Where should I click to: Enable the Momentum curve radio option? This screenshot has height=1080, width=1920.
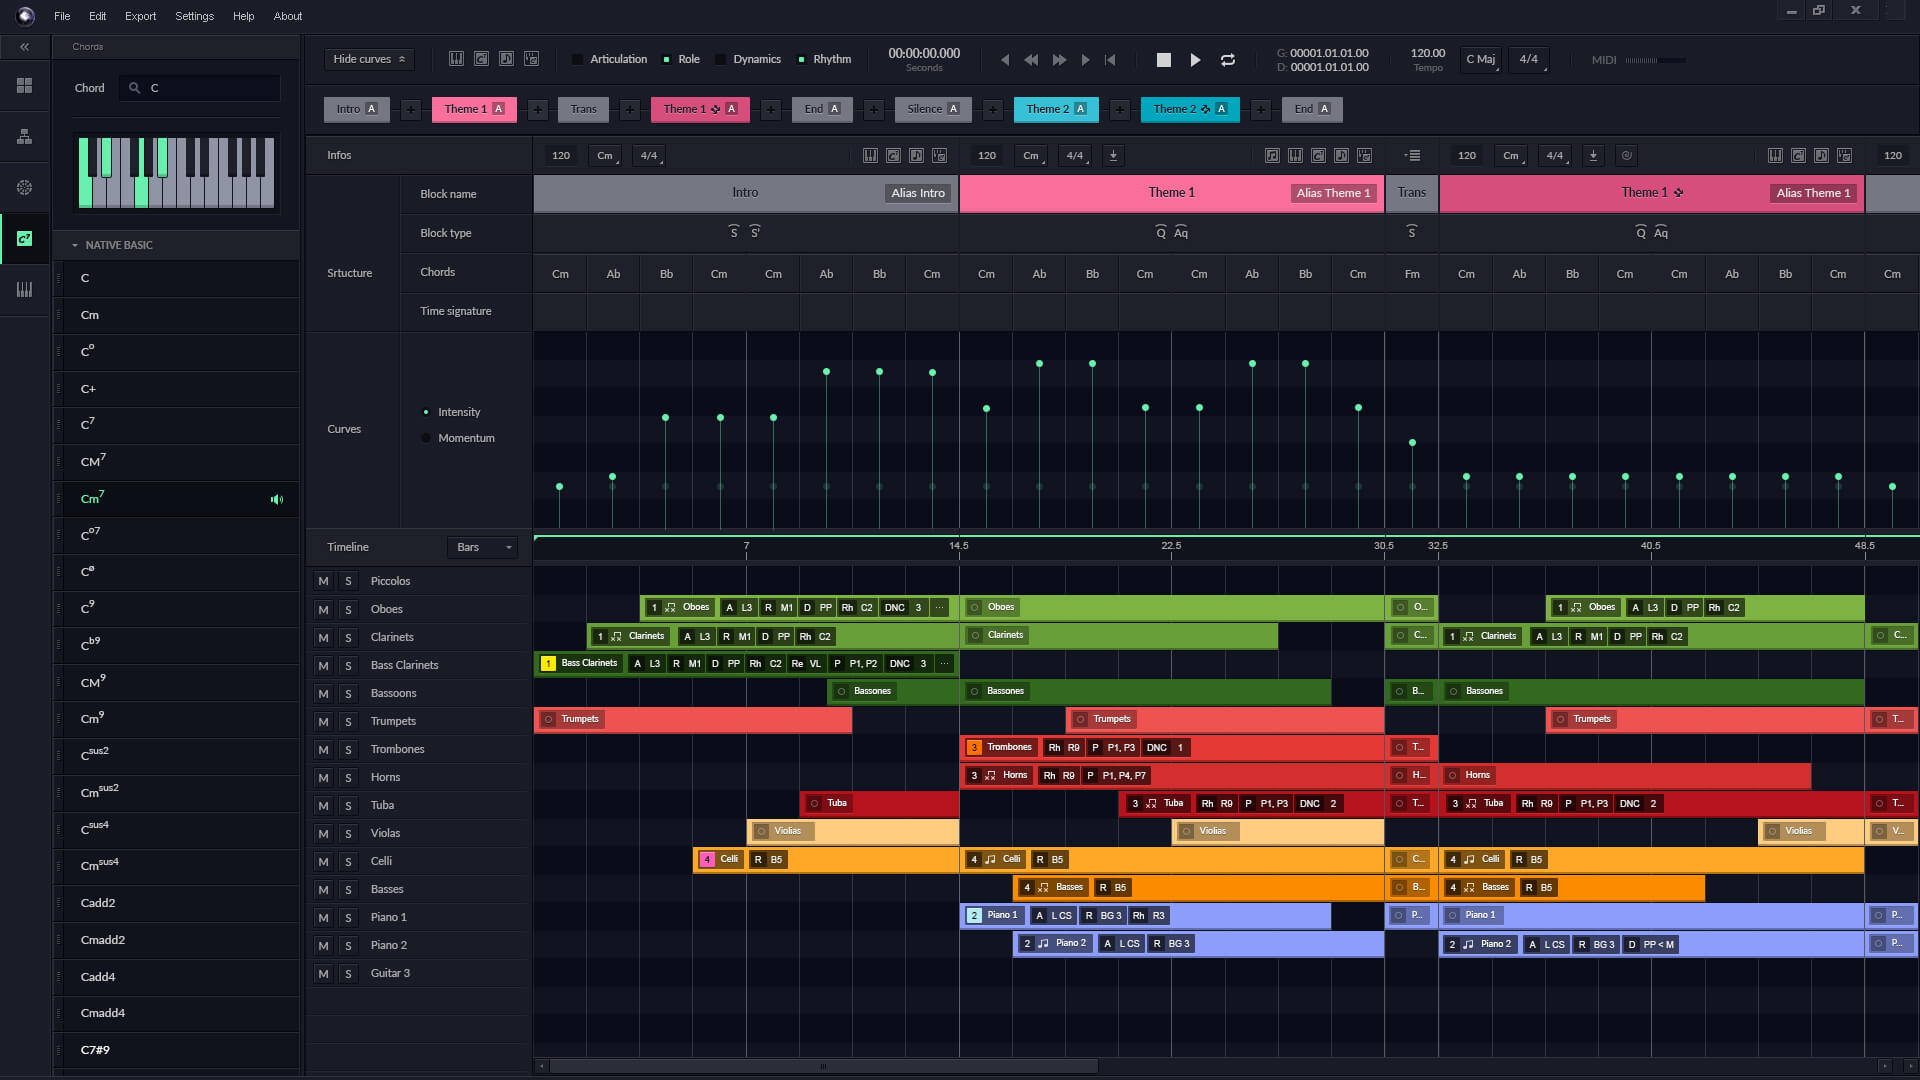(x=426, y=438)
